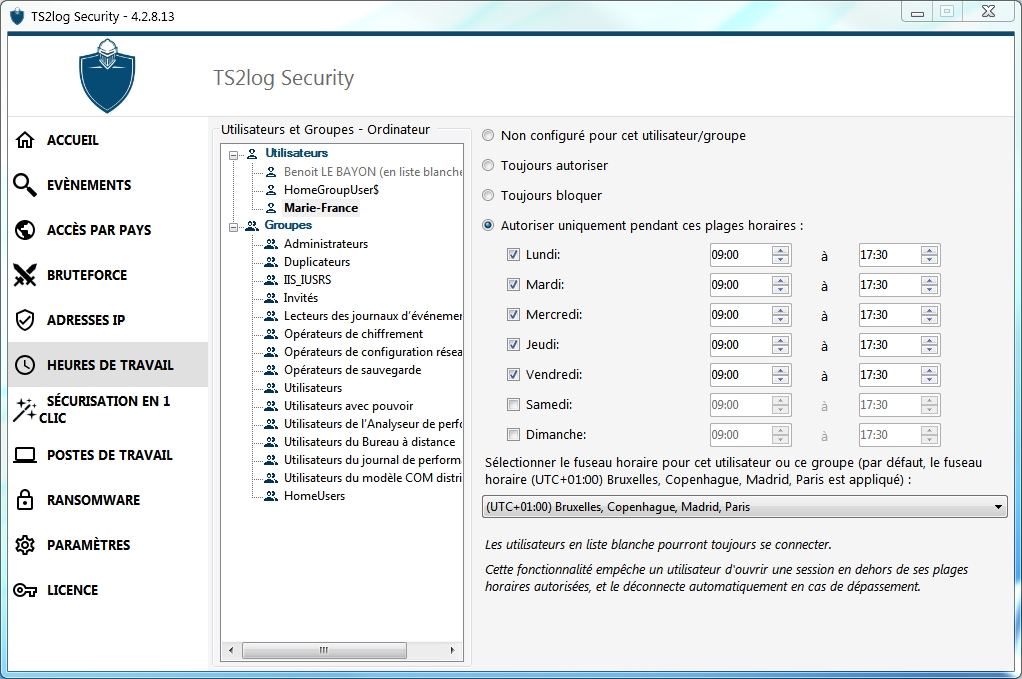Screen dimensions: 1022x679
Task: Click the user icon next to Benoit LE BAYON
Action: 271,172
